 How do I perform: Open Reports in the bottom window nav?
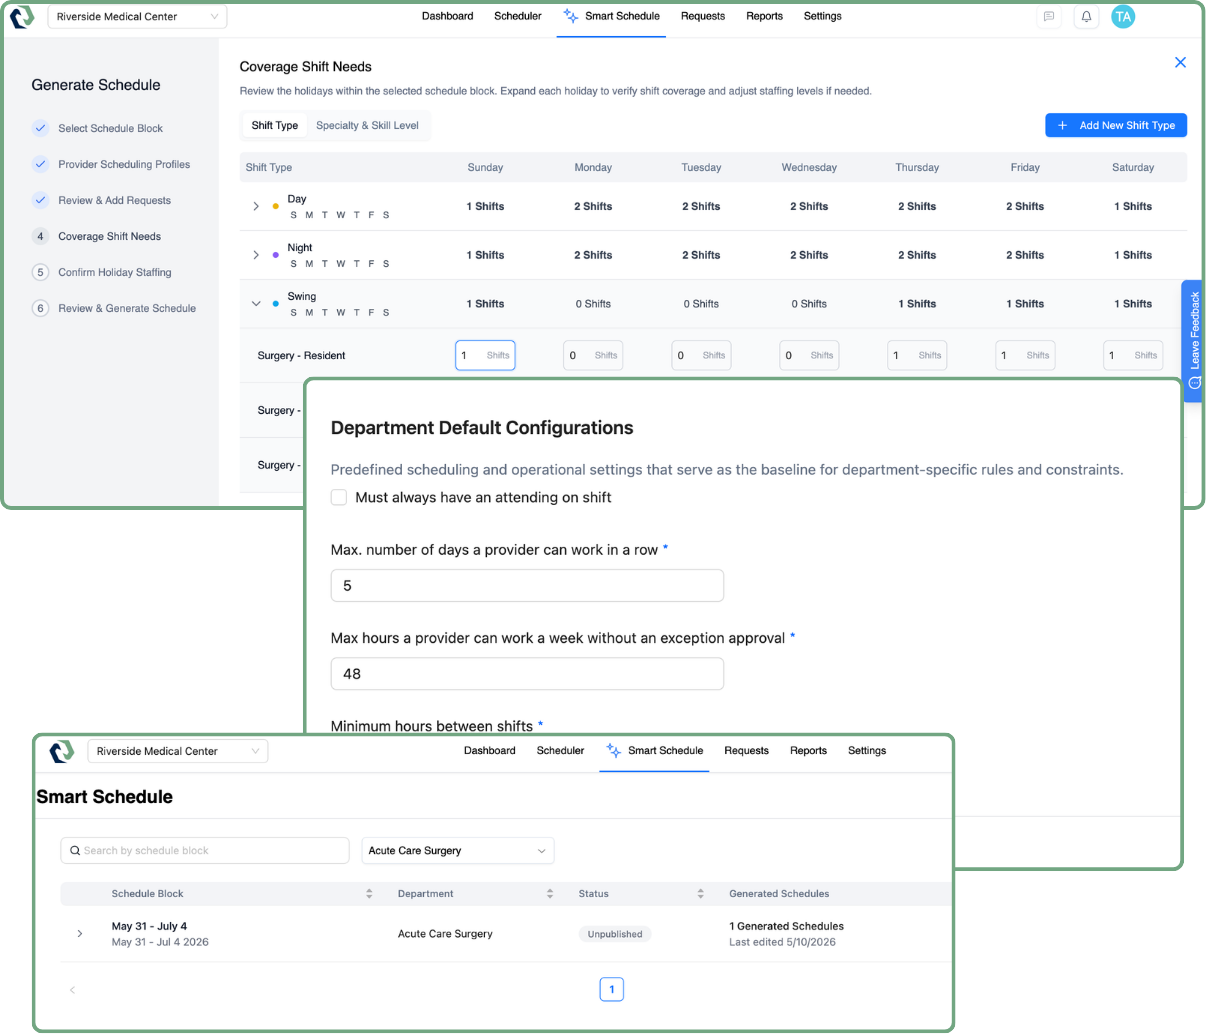(808, 751)
